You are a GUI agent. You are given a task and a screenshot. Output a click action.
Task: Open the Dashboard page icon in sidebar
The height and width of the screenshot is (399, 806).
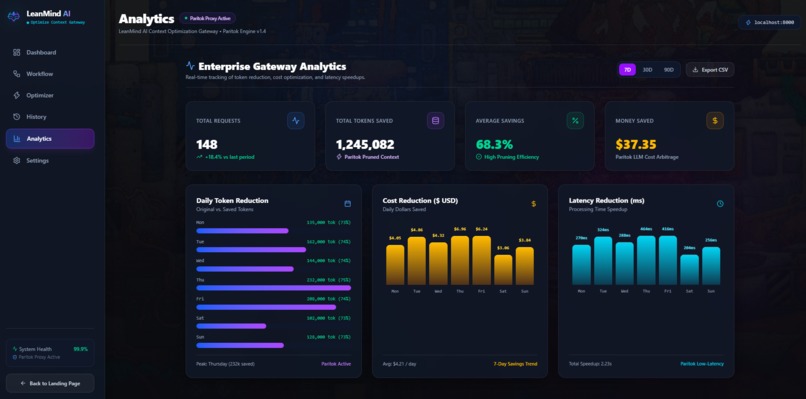(16, 52)
